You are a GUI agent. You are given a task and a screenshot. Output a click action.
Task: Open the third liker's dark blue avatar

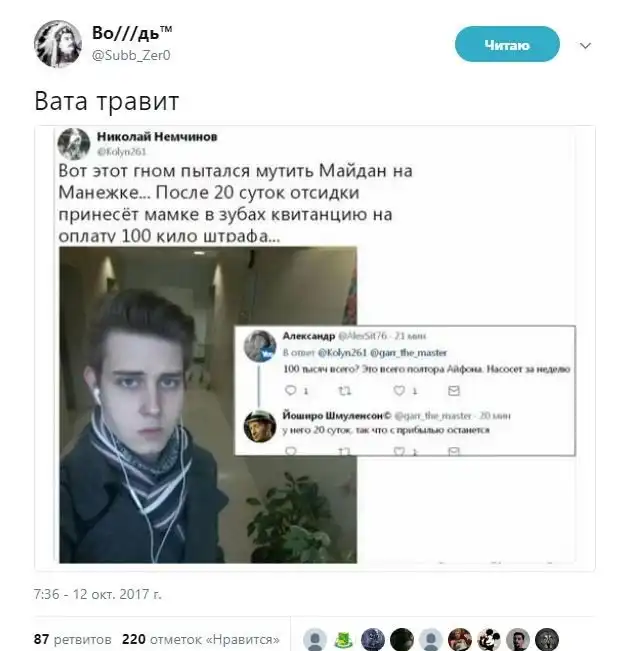(373, 640)
